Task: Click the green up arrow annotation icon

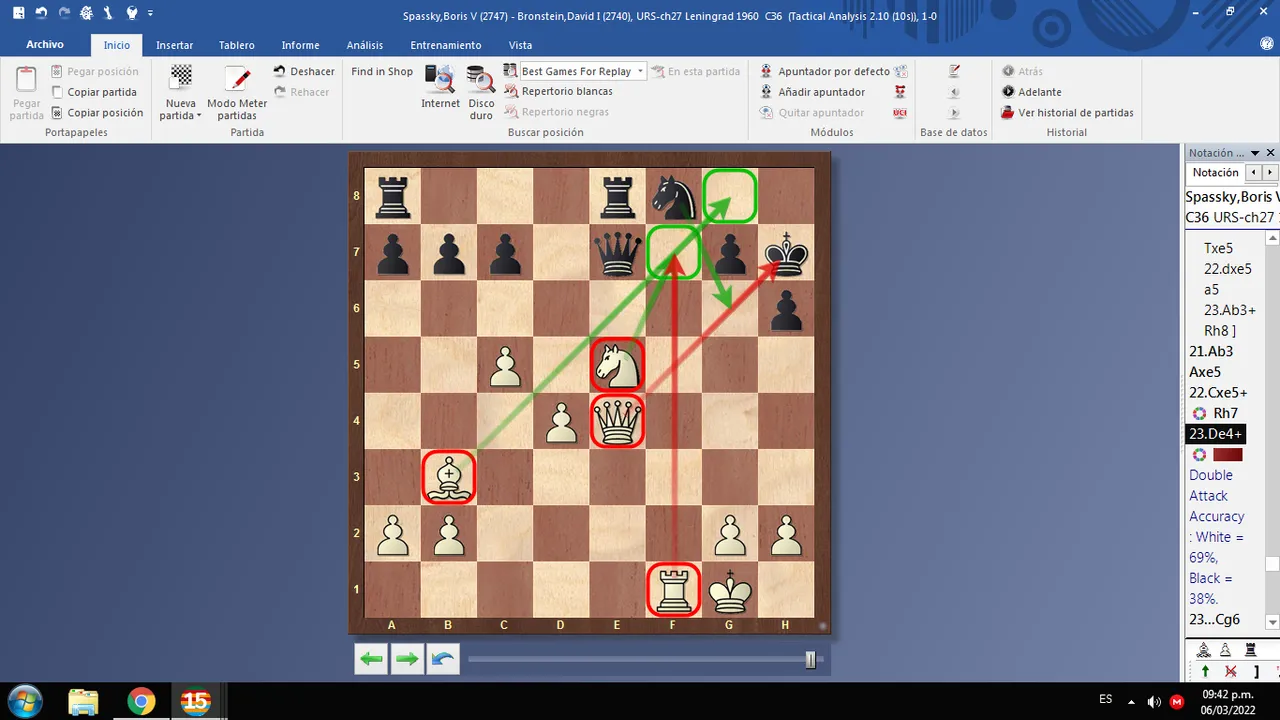Action: coord(1204,671)
